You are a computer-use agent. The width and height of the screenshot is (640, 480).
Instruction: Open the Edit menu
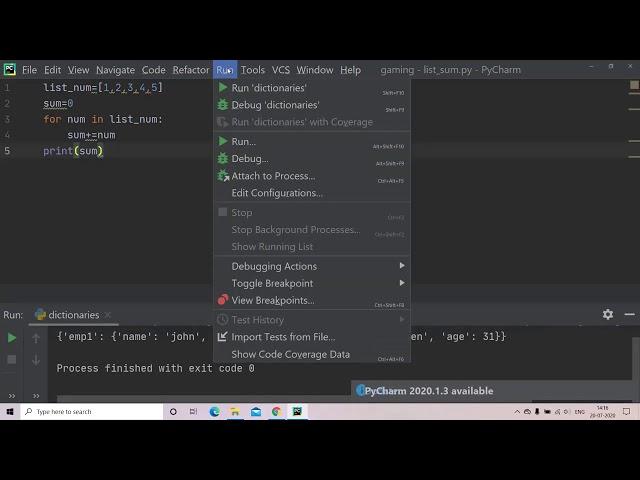coord(53,70)
